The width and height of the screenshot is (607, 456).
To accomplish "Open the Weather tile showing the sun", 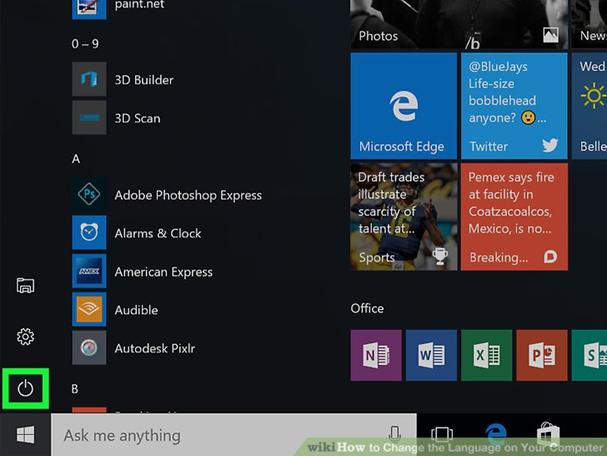I will click(x=589, y=106).
